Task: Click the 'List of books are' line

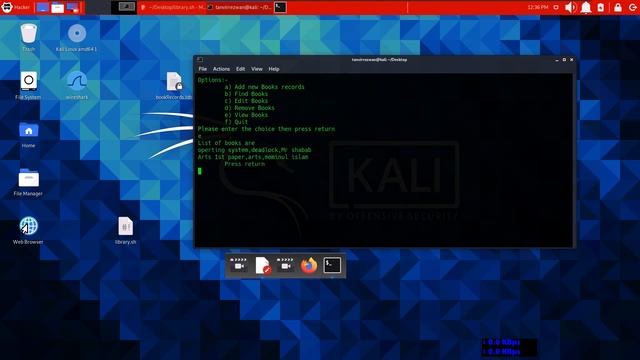Action: [226, 143]
